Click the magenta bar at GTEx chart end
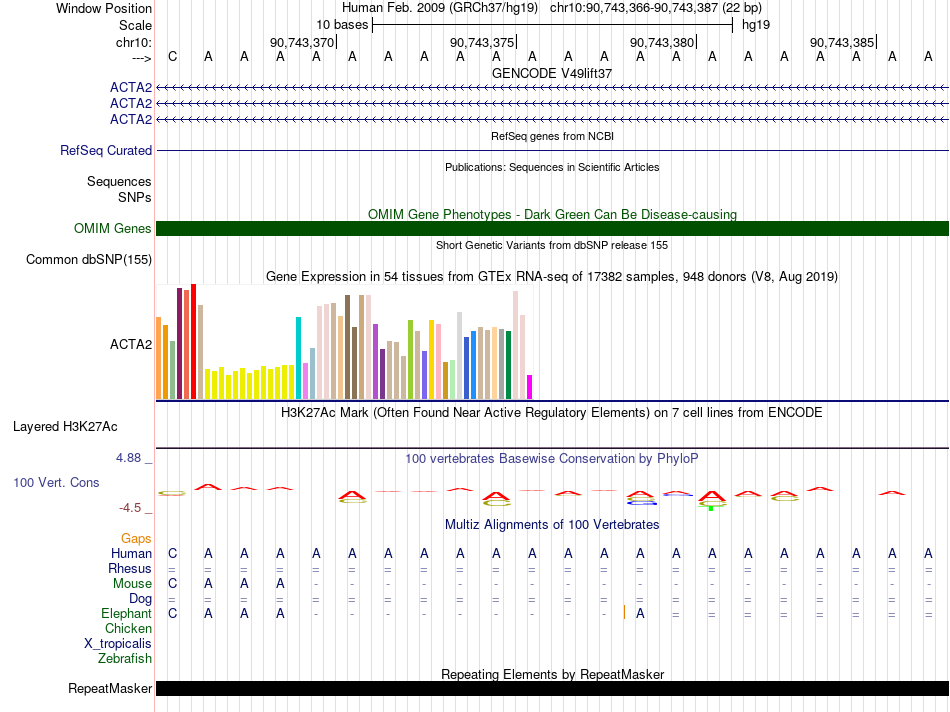The image size is (950, 712). [x=530, y=387]
